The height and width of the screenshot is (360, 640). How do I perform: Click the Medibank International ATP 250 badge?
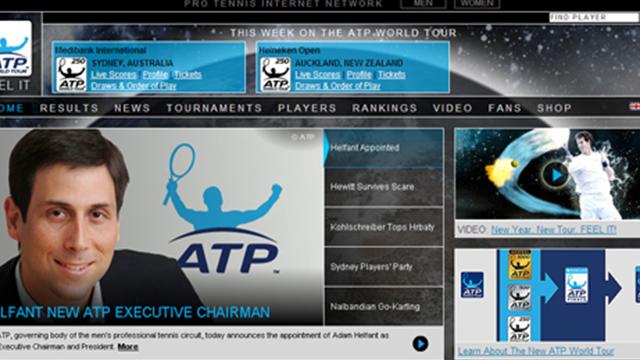(x=71, y=74)
